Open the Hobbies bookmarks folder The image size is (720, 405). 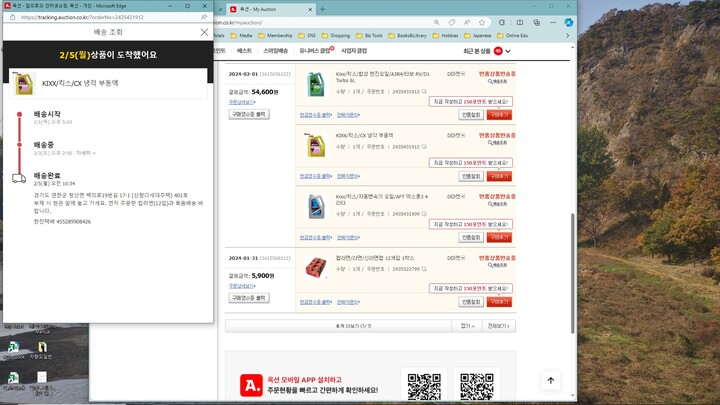click(x=445, y=35)
